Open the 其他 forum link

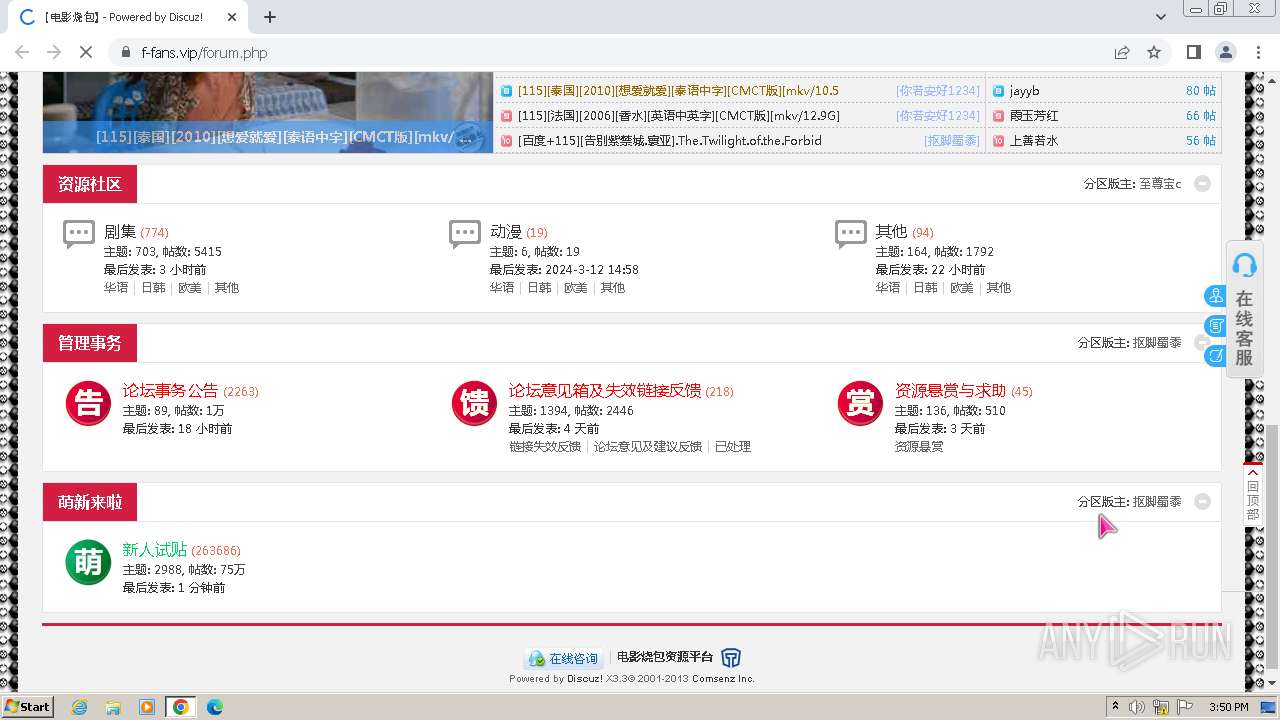891,232
